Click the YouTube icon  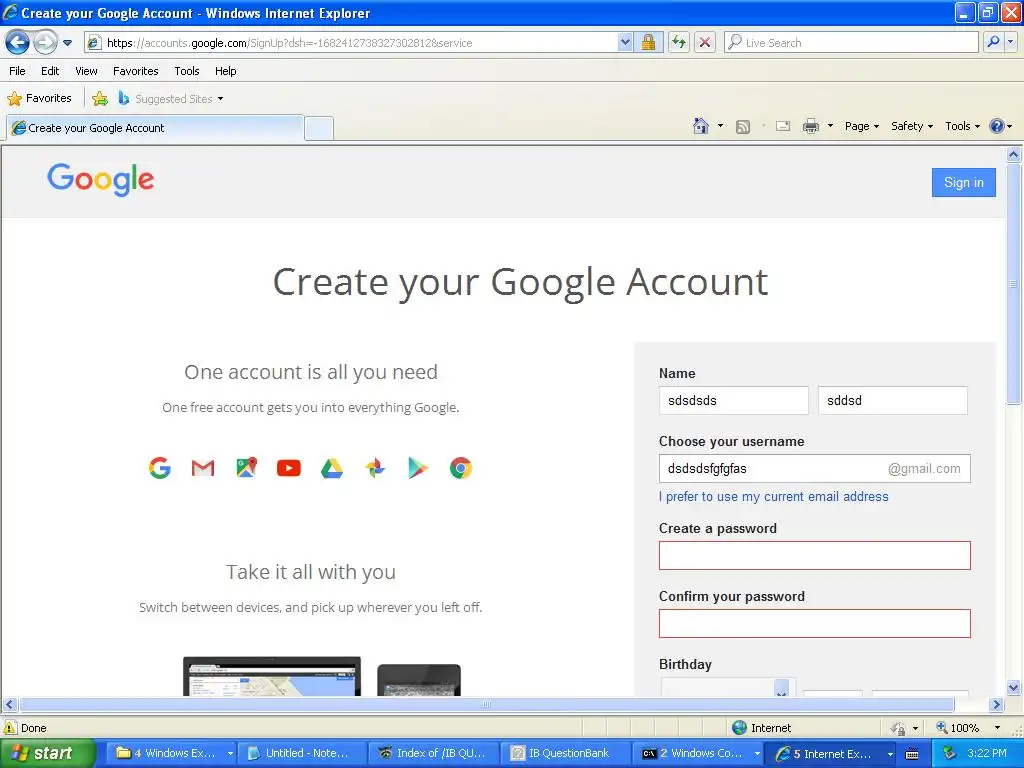tap(289, 468)
